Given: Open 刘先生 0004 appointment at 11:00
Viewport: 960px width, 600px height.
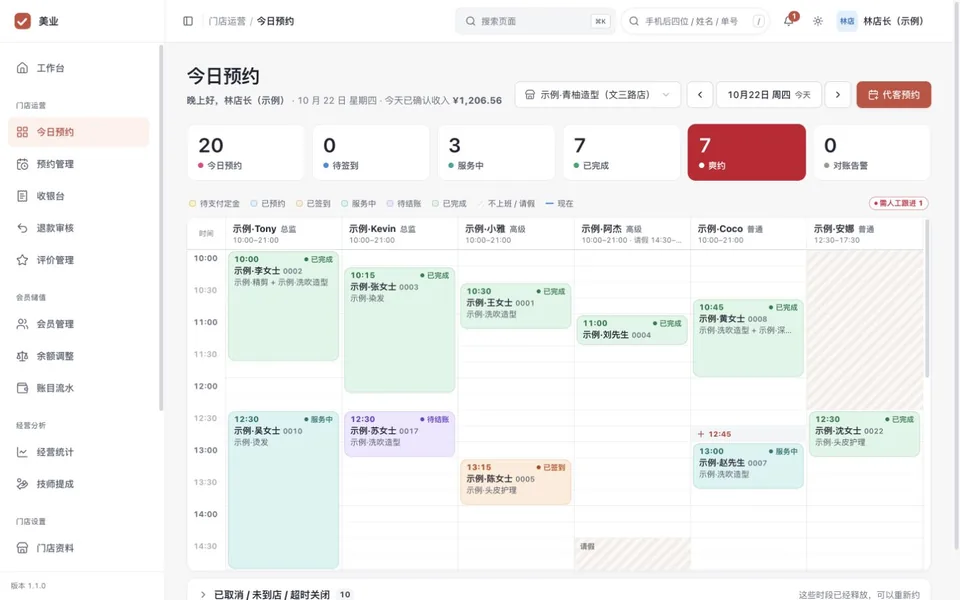Looking at the screenshot, I should pos(632,329).
